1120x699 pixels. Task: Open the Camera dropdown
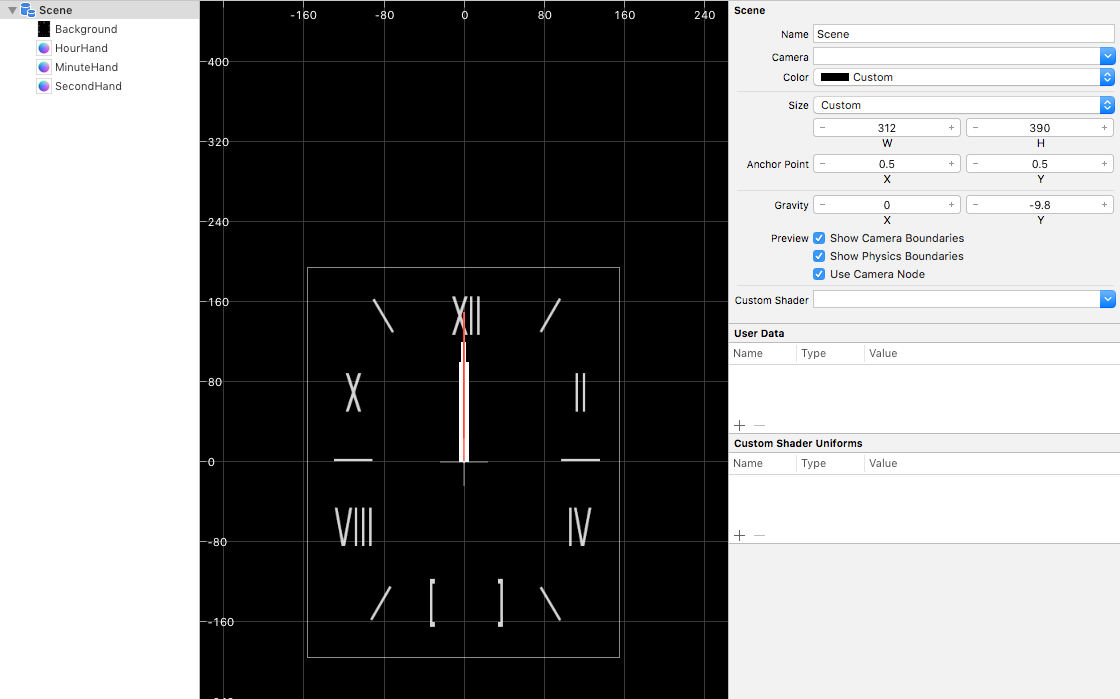point(1107,56)
